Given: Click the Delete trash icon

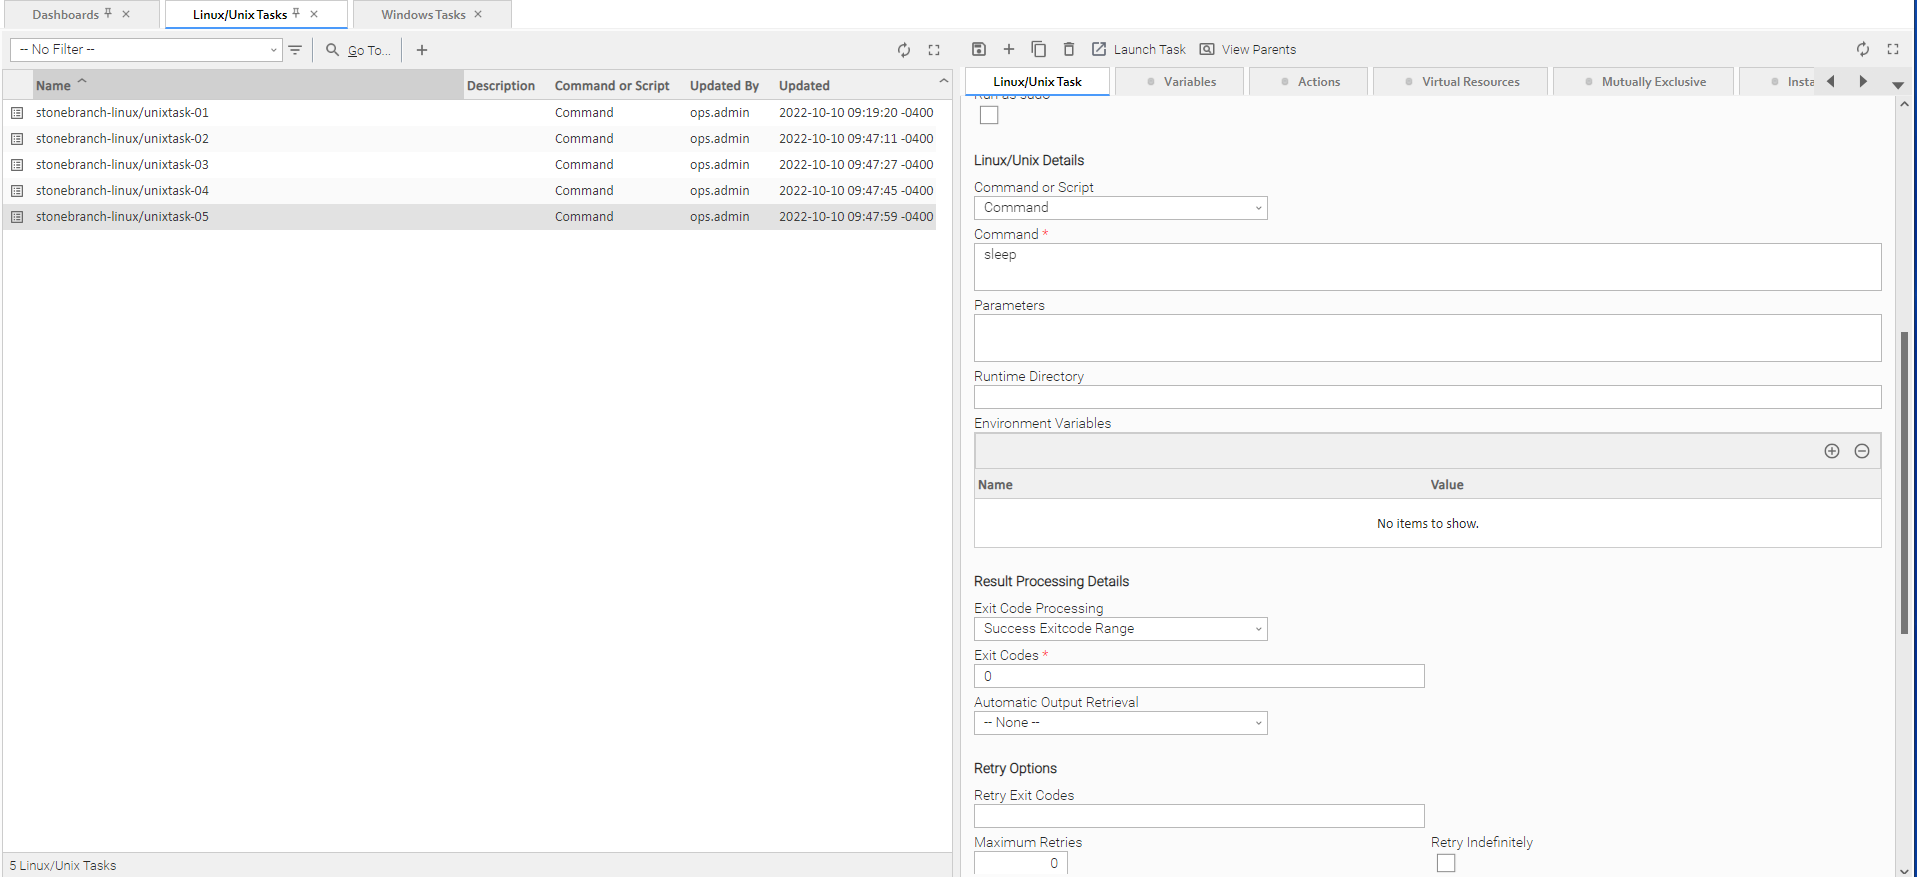Looking at the screenshot, I should (x=1068, y=49).
